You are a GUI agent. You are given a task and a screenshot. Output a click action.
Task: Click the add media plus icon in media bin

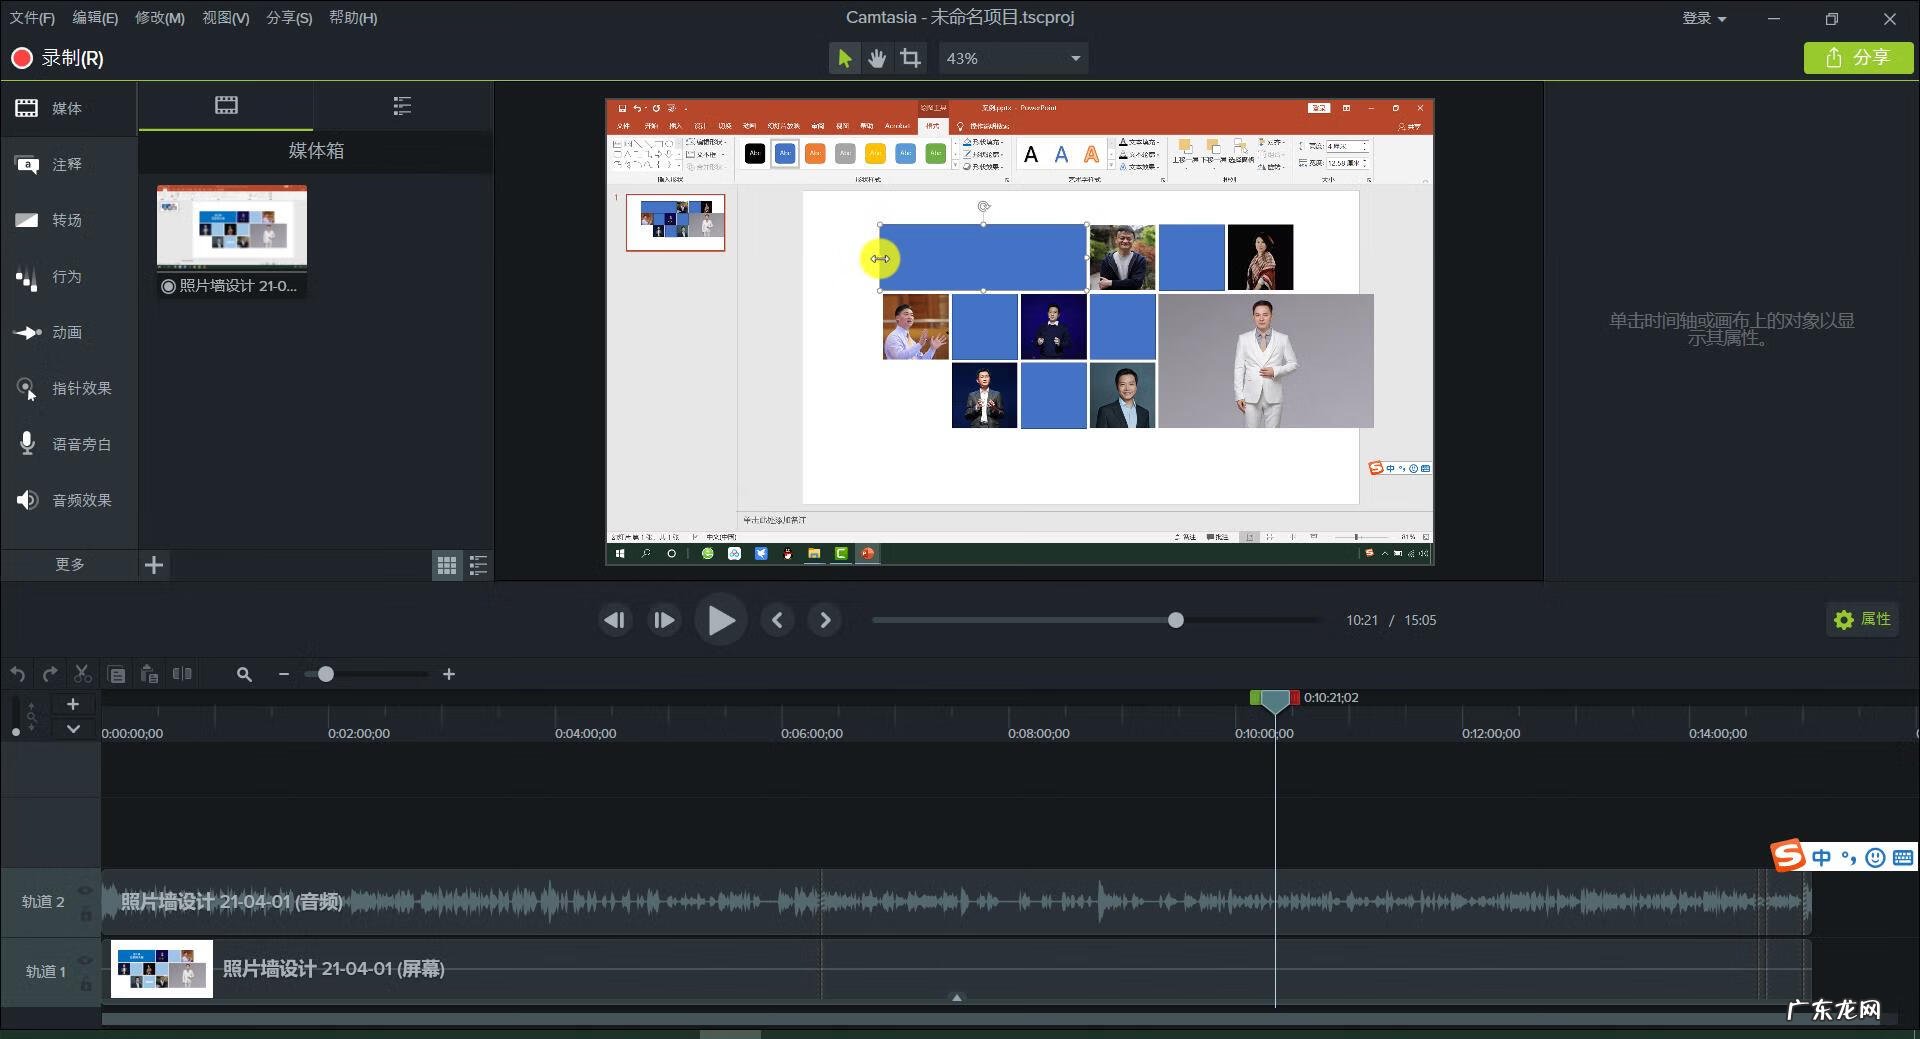click(x=154, y=565)
